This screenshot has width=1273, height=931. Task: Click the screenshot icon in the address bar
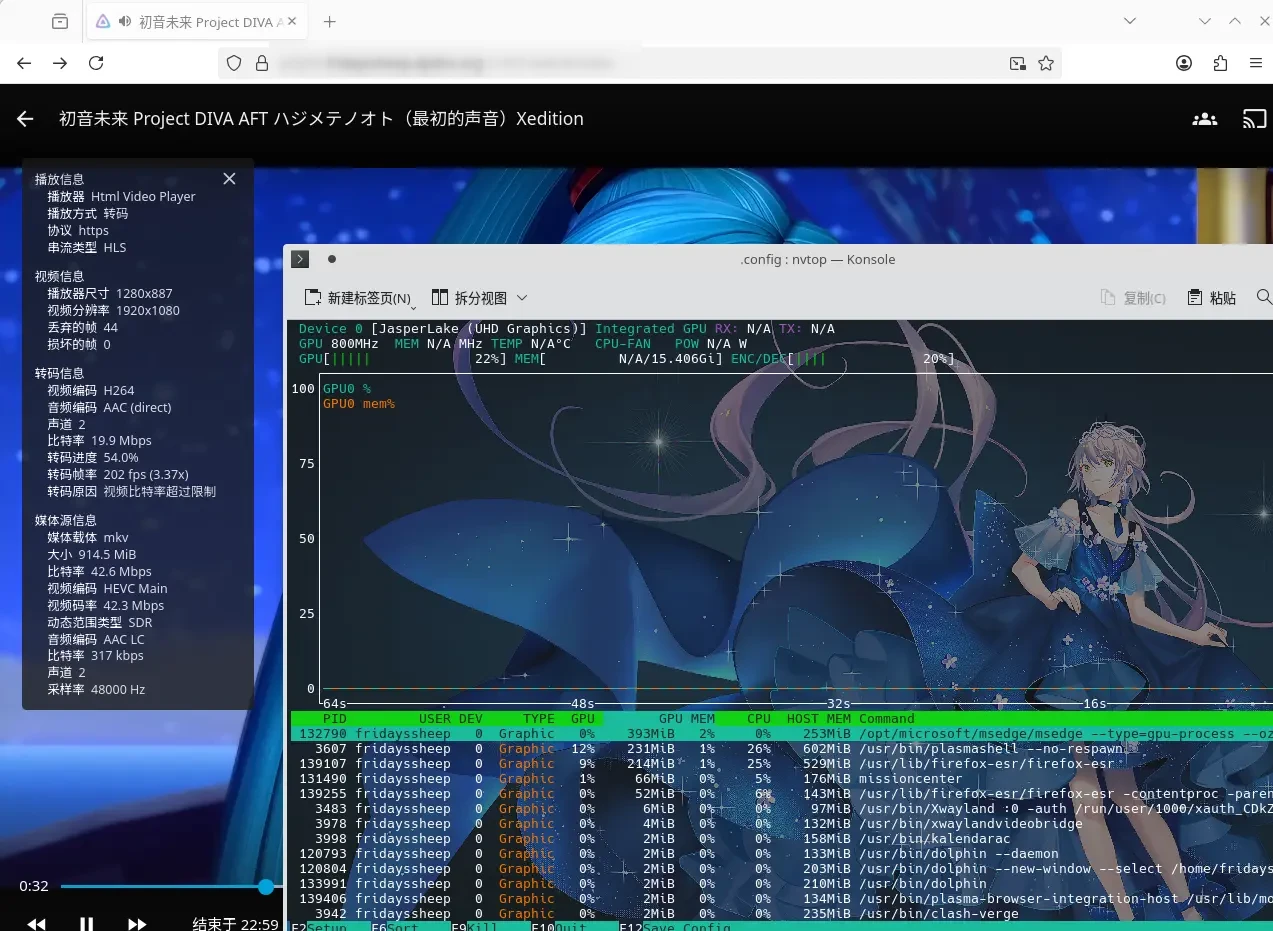[1016, 62]
